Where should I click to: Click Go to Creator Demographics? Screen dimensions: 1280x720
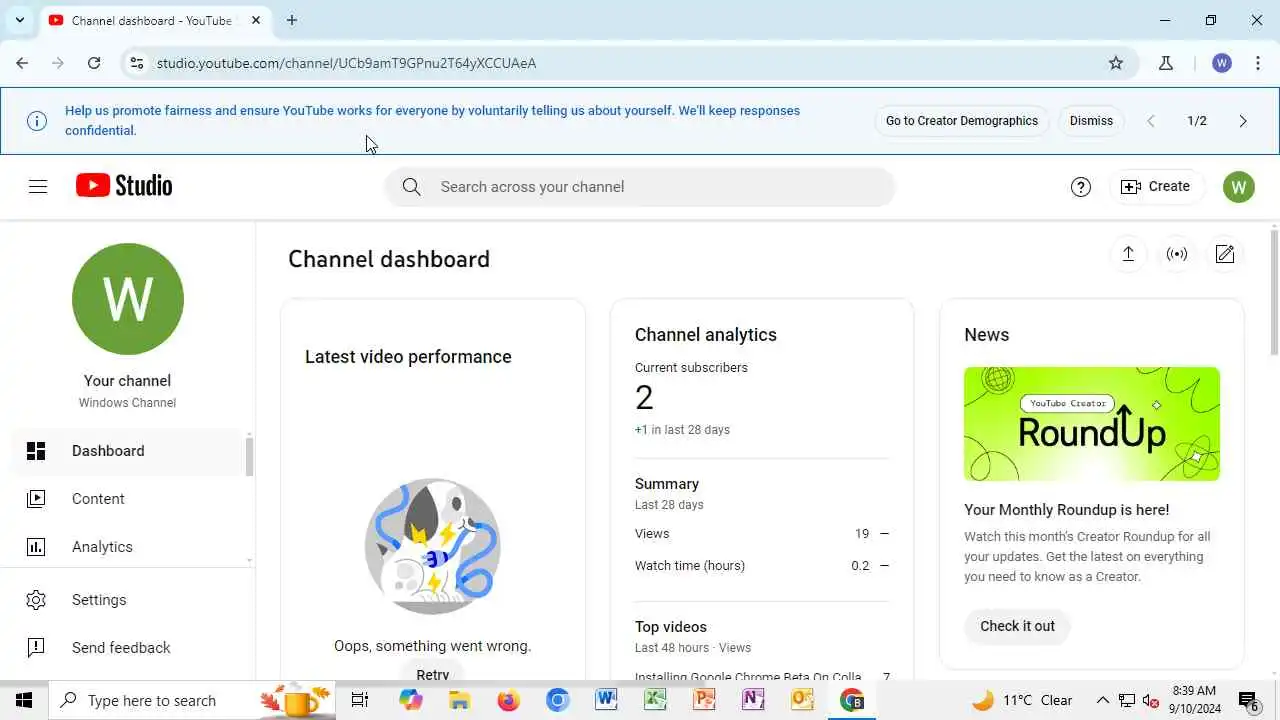(962, 121)
